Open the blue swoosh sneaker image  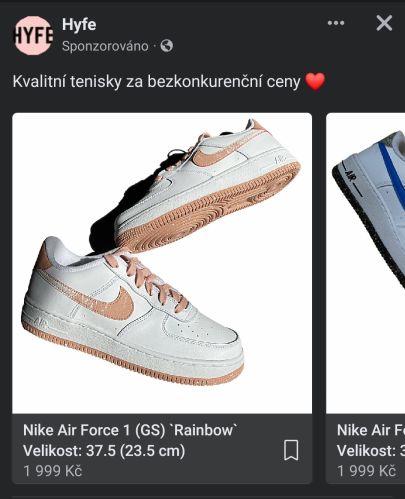[366, 263]
